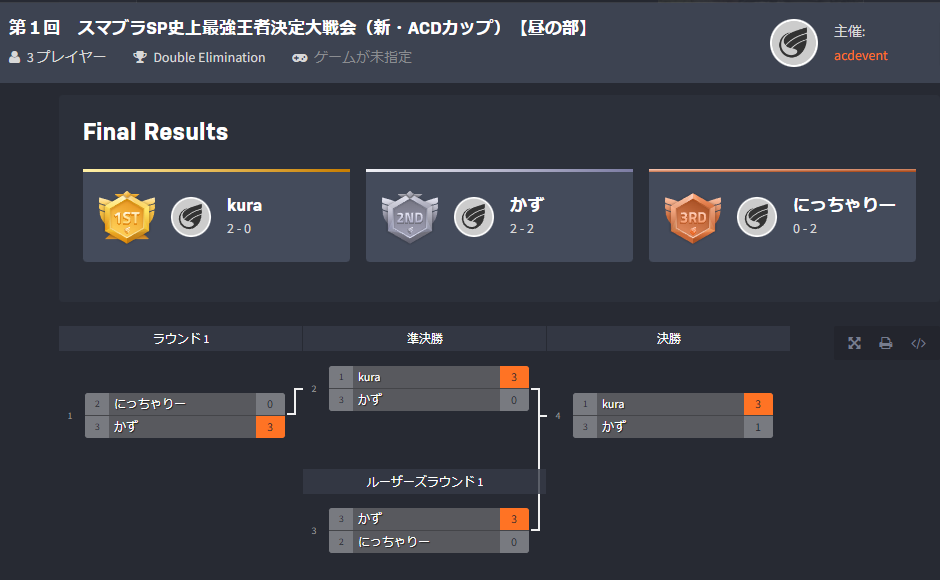940x580 pixels.
Task: Click the tournament title link
Action: point(300,27)
